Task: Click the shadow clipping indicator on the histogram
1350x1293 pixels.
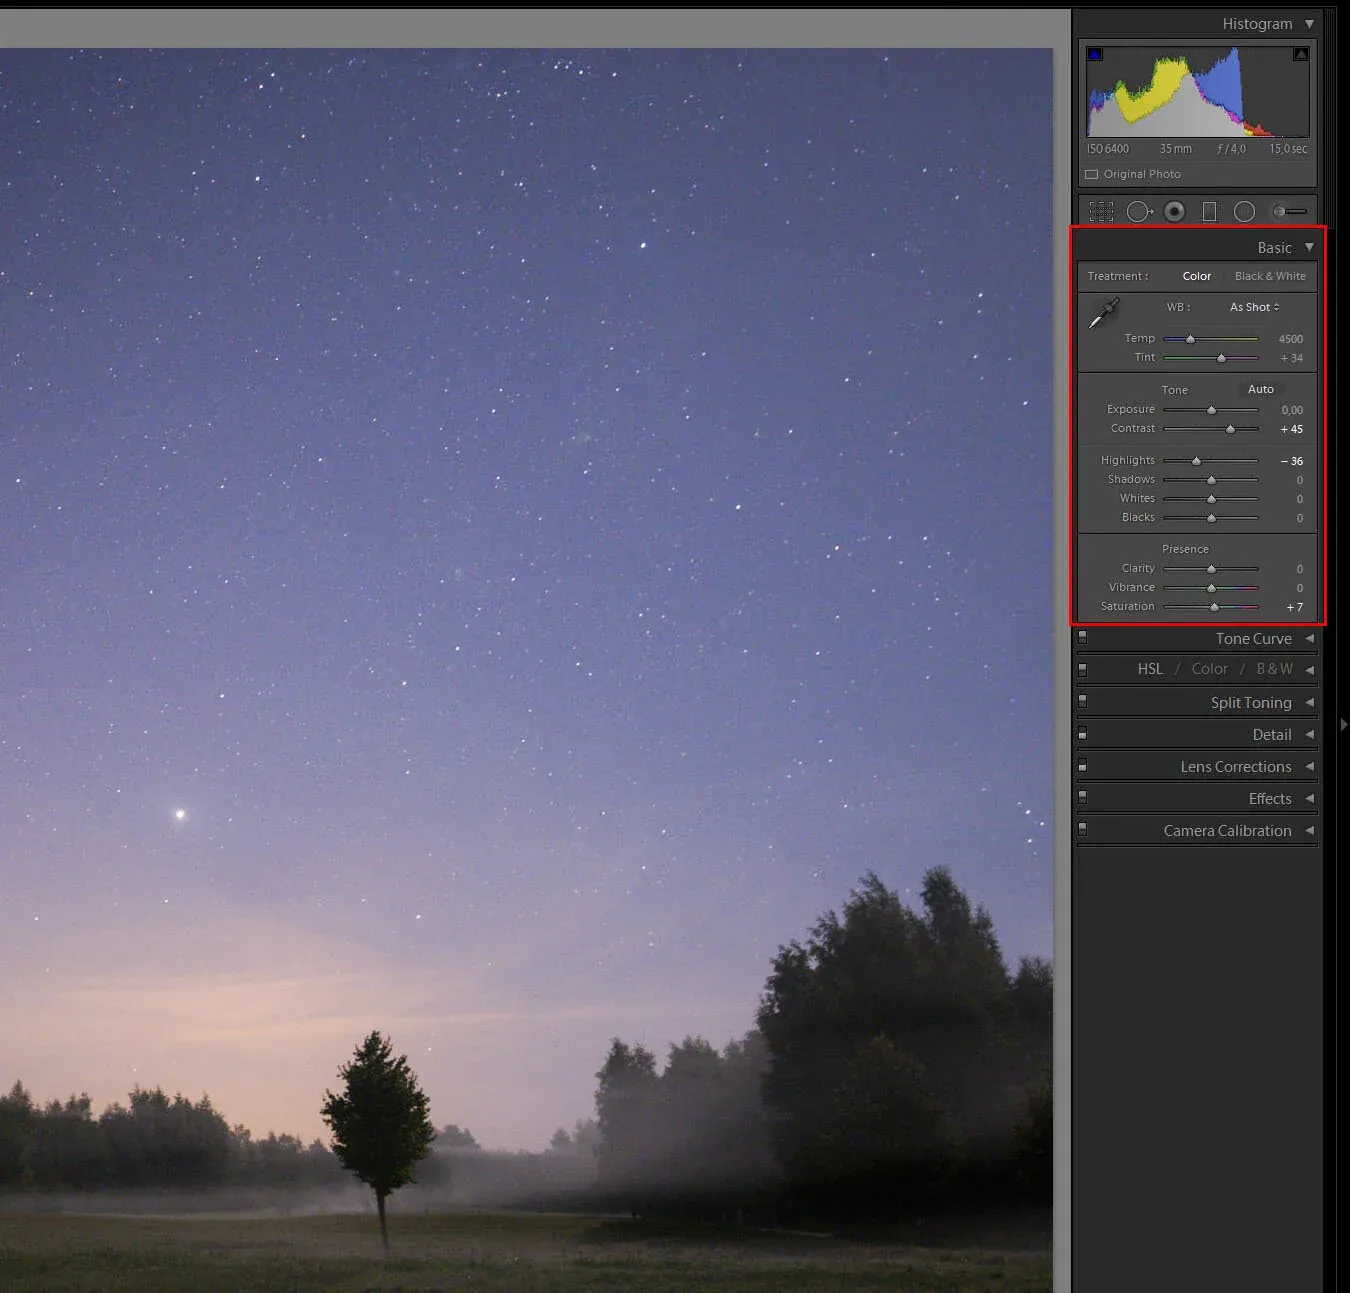Action: click(1093, 53)
